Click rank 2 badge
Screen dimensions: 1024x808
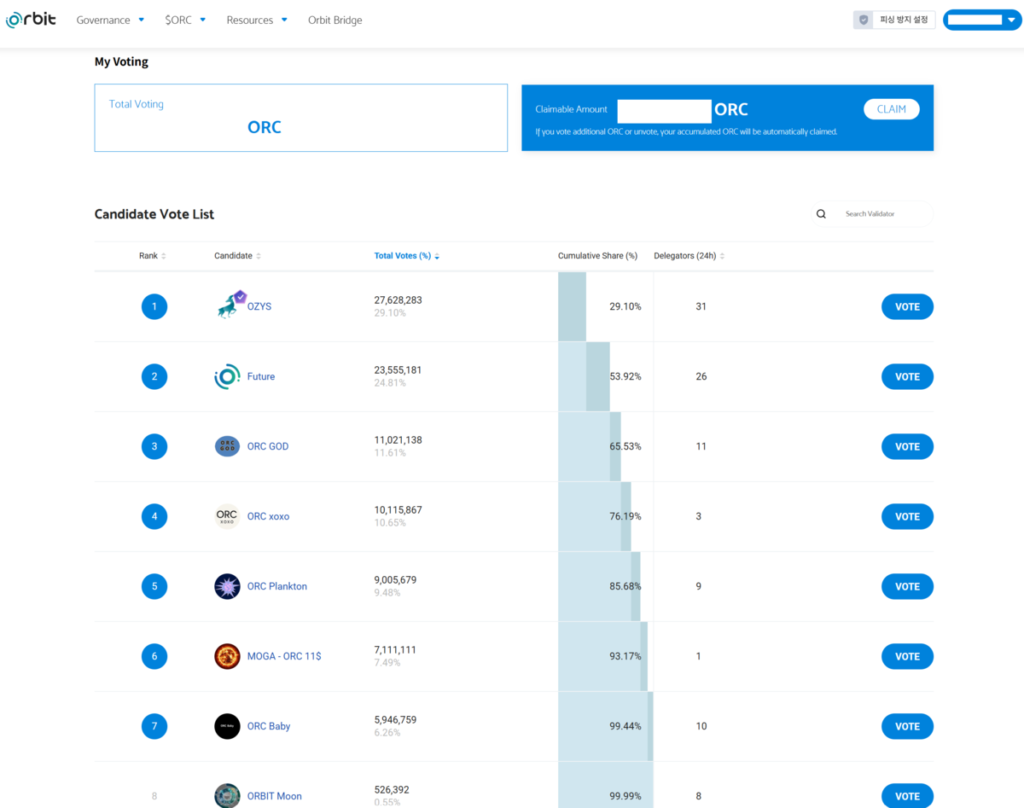(x=154, y=376)
